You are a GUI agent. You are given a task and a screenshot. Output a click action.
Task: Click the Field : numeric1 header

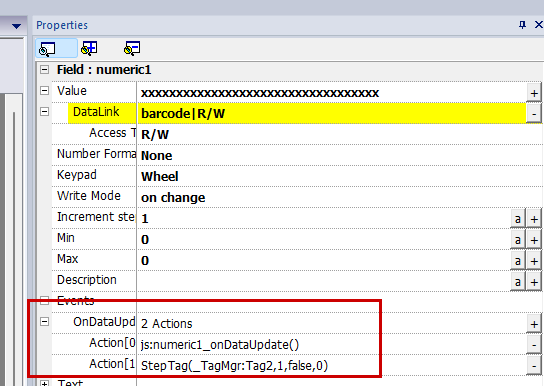coord(104,70)
